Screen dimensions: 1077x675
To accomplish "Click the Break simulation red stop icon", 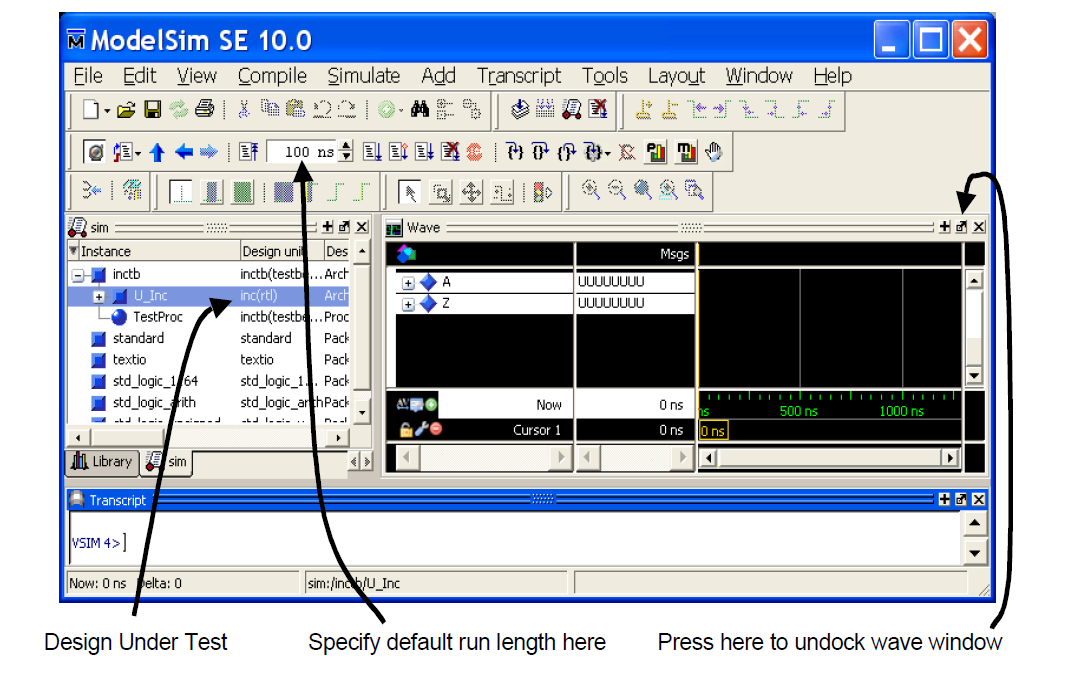I will (474, 152).
